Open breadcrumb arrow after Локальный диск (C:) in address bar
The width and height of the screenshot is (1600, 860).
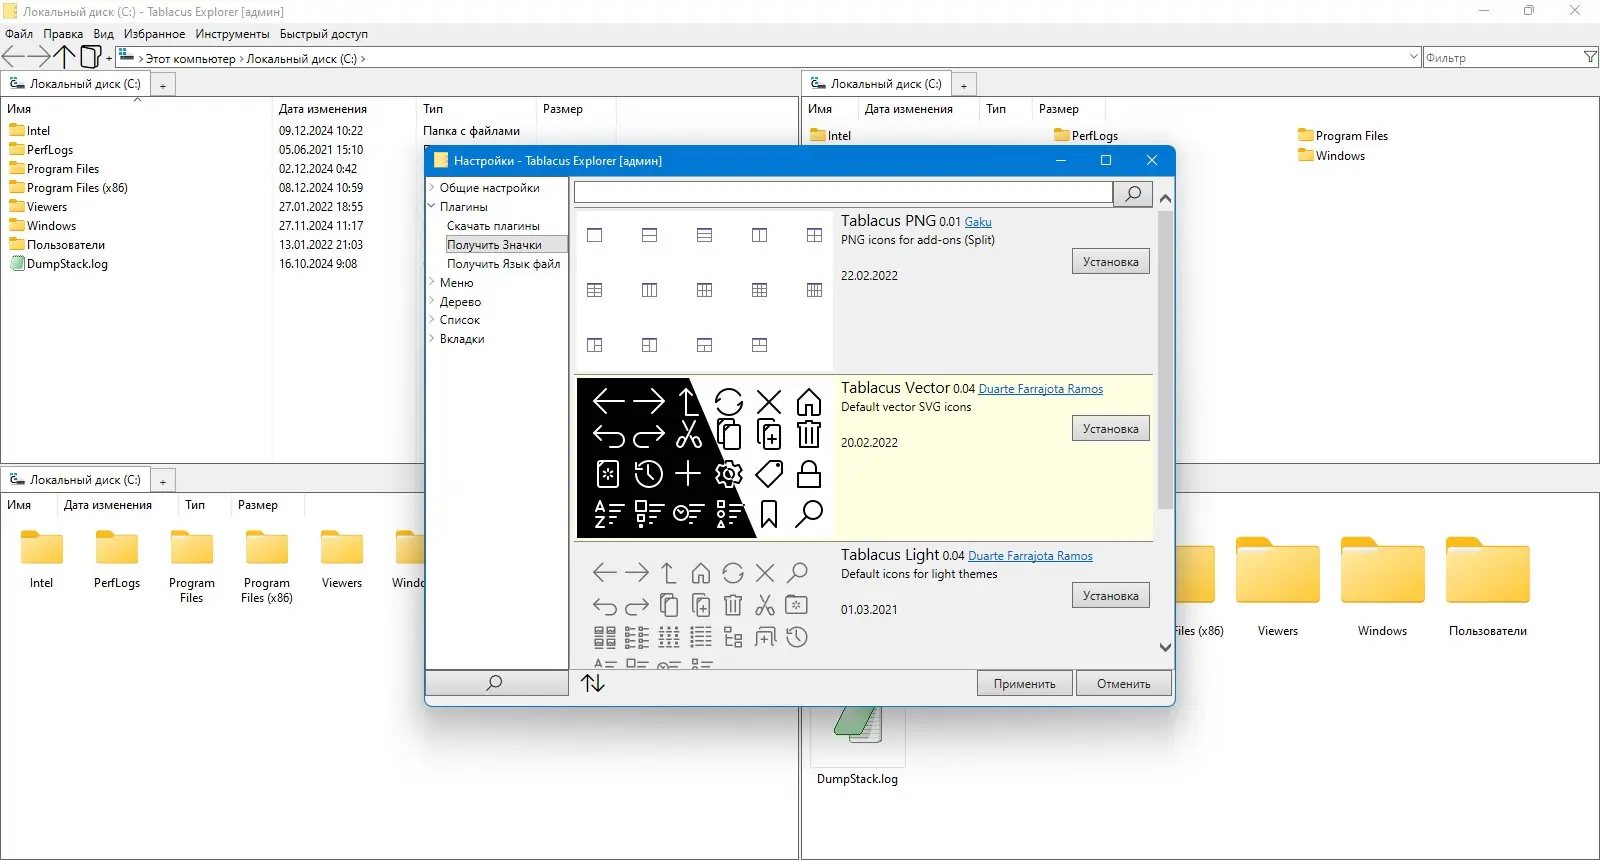pyautogui.click(x=363, y=59)
